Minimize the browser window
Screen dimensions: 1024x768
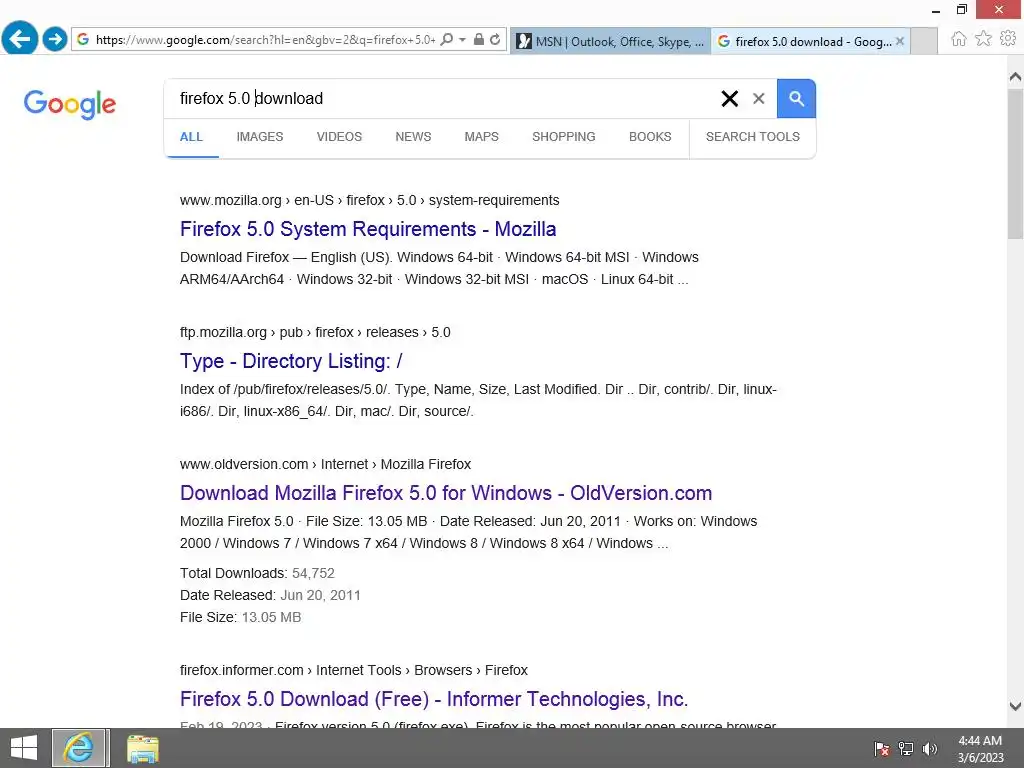tap(936, 10)
